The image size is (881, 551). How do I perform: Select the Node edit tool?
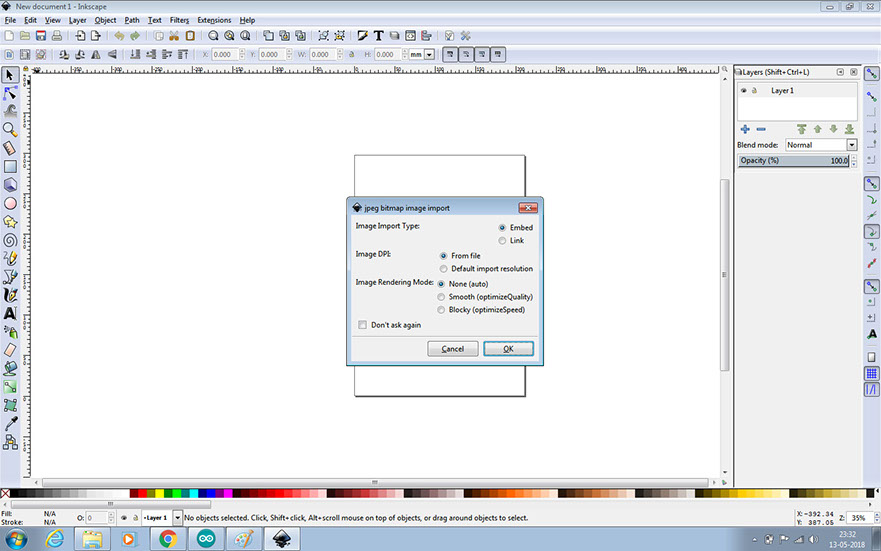click(x=10, y=93)
